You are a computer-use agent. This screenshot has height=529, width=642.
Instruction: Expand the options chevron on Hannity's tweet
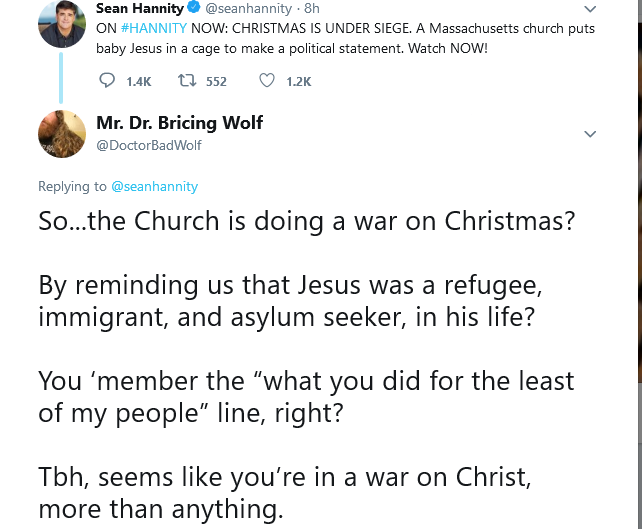589,10
